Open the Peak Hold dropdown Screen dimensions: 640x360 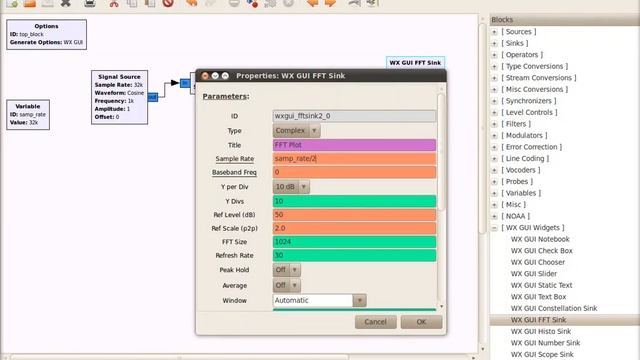click(287, 270)
